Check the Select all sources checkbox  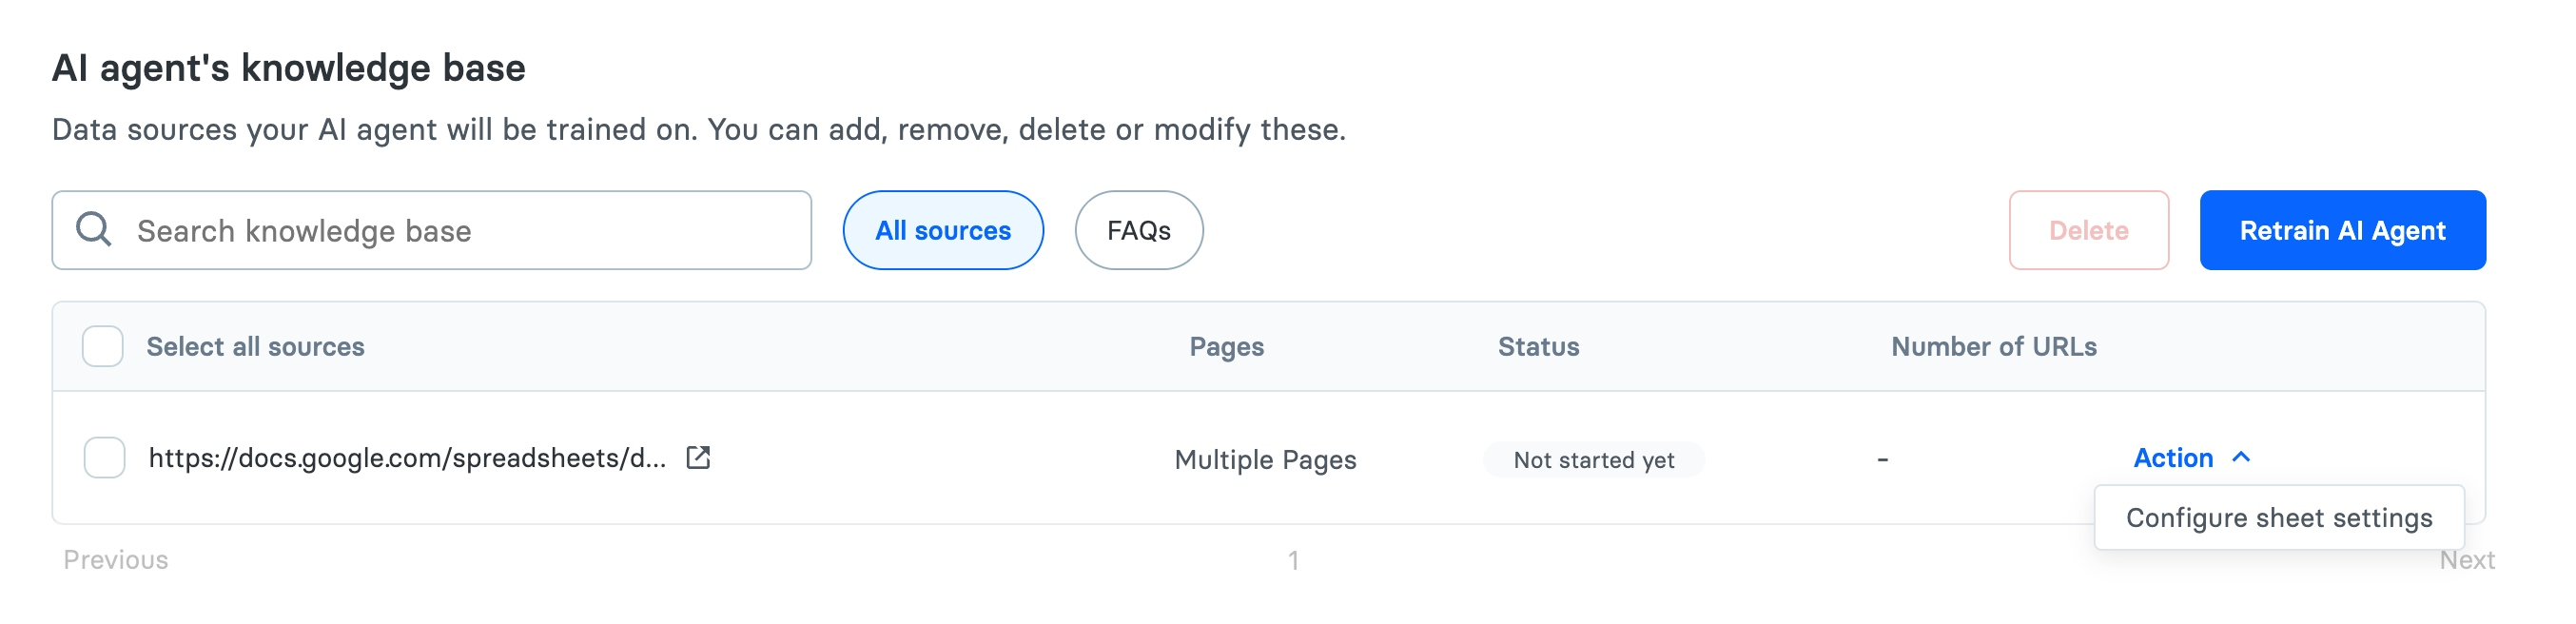[102, 346]
